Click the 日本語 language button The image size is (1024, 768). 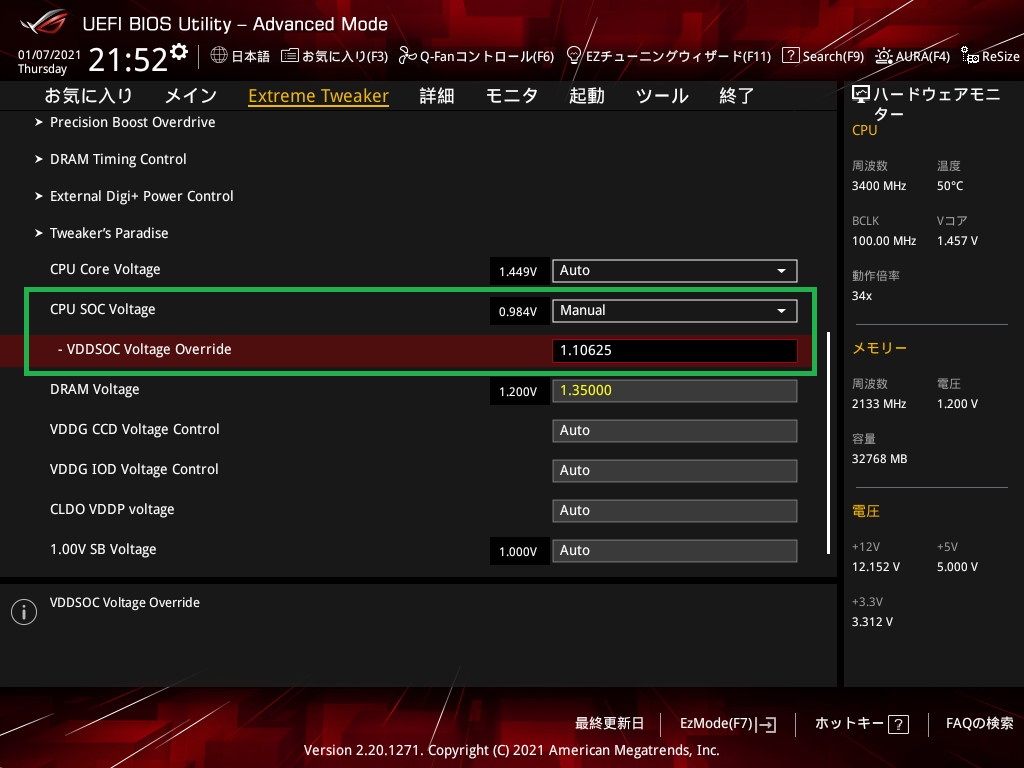240,56
